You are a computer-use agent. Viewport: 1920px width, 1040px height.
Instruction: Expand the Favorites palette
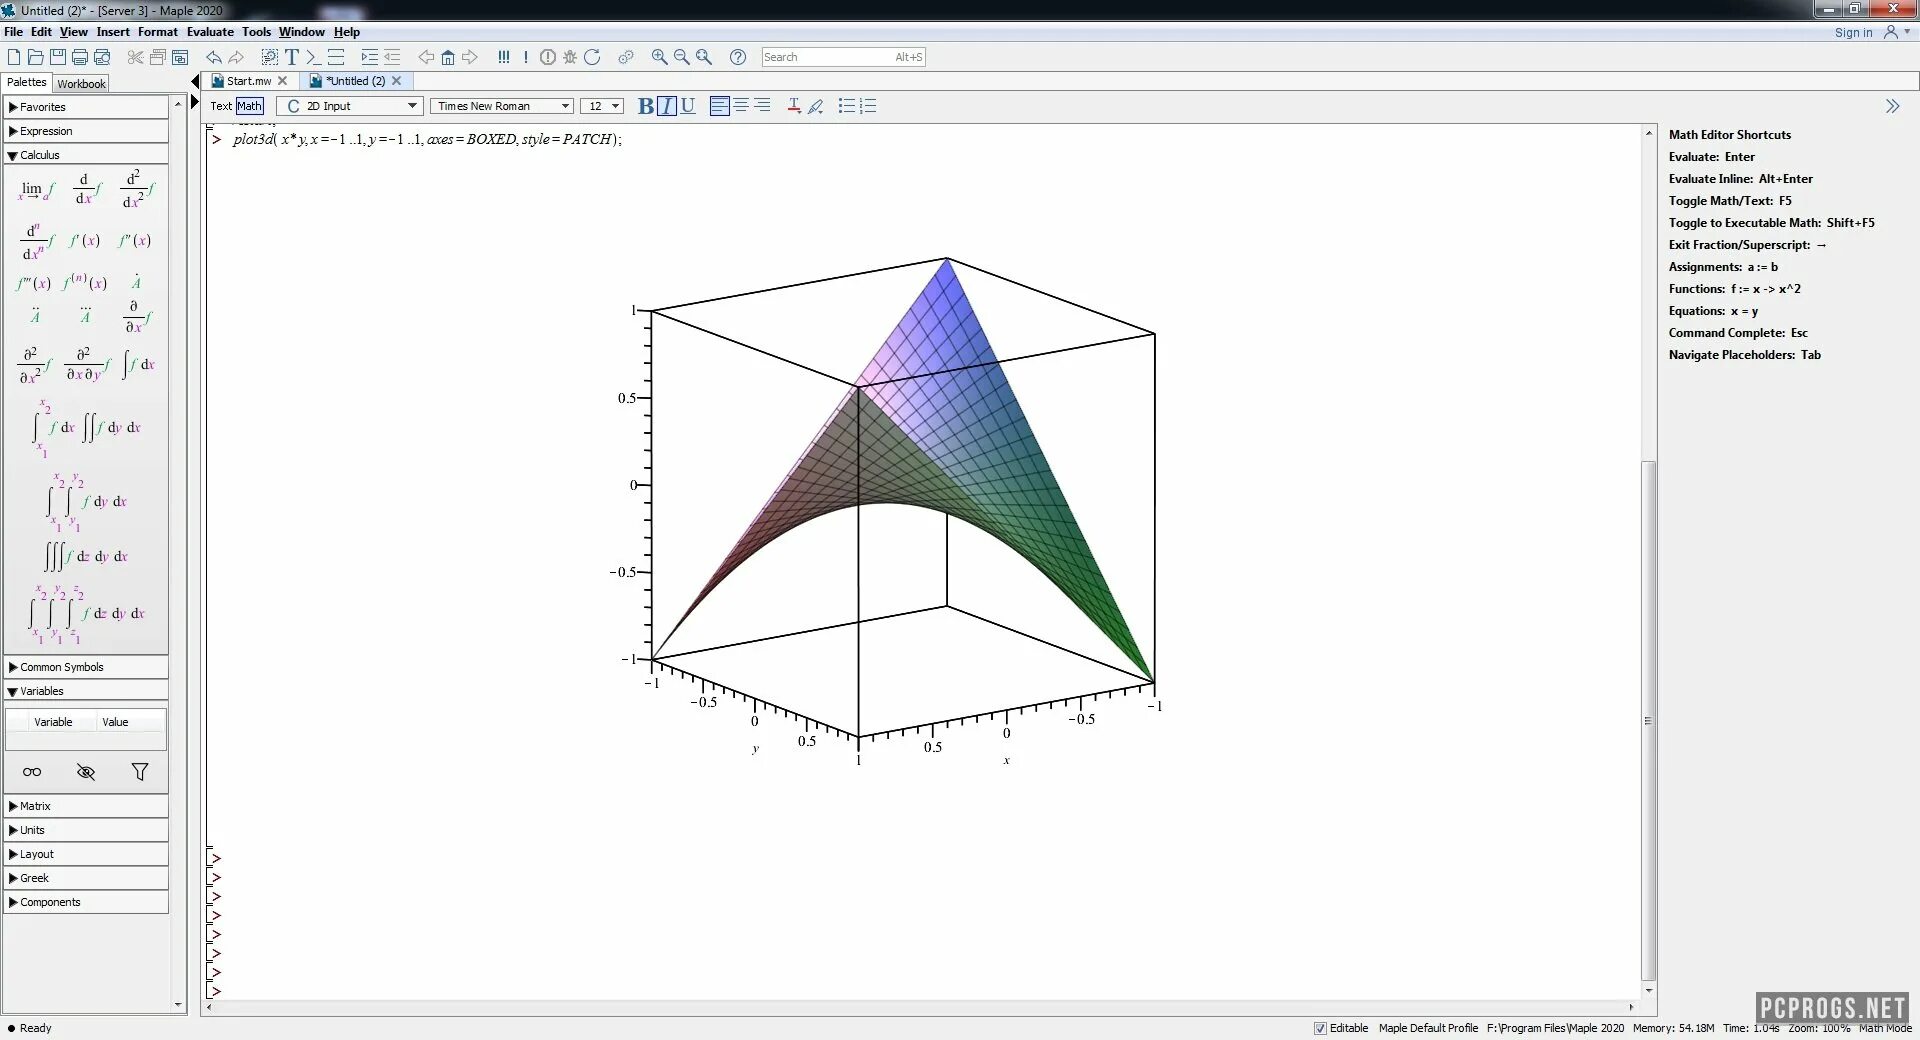(86, 107)
